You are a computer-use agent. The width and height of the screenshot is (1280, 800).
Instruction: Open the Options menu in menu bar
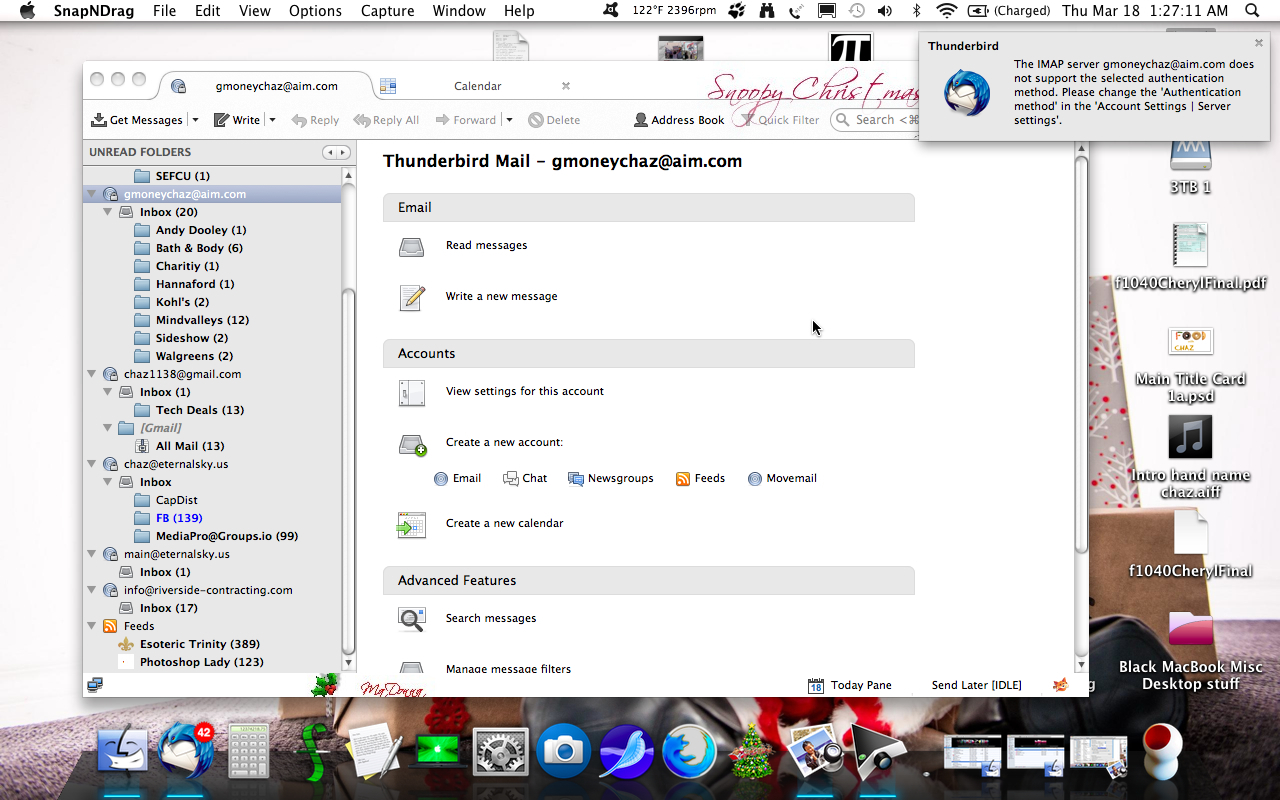point(315,11)
